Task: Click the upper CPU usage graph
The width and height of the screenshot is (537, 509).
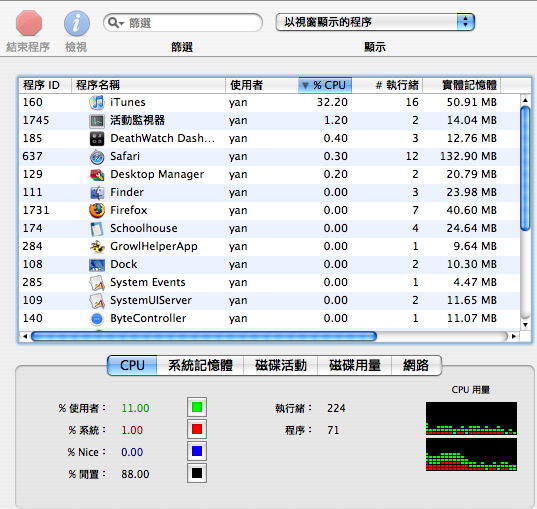Action: pos(471,418)
